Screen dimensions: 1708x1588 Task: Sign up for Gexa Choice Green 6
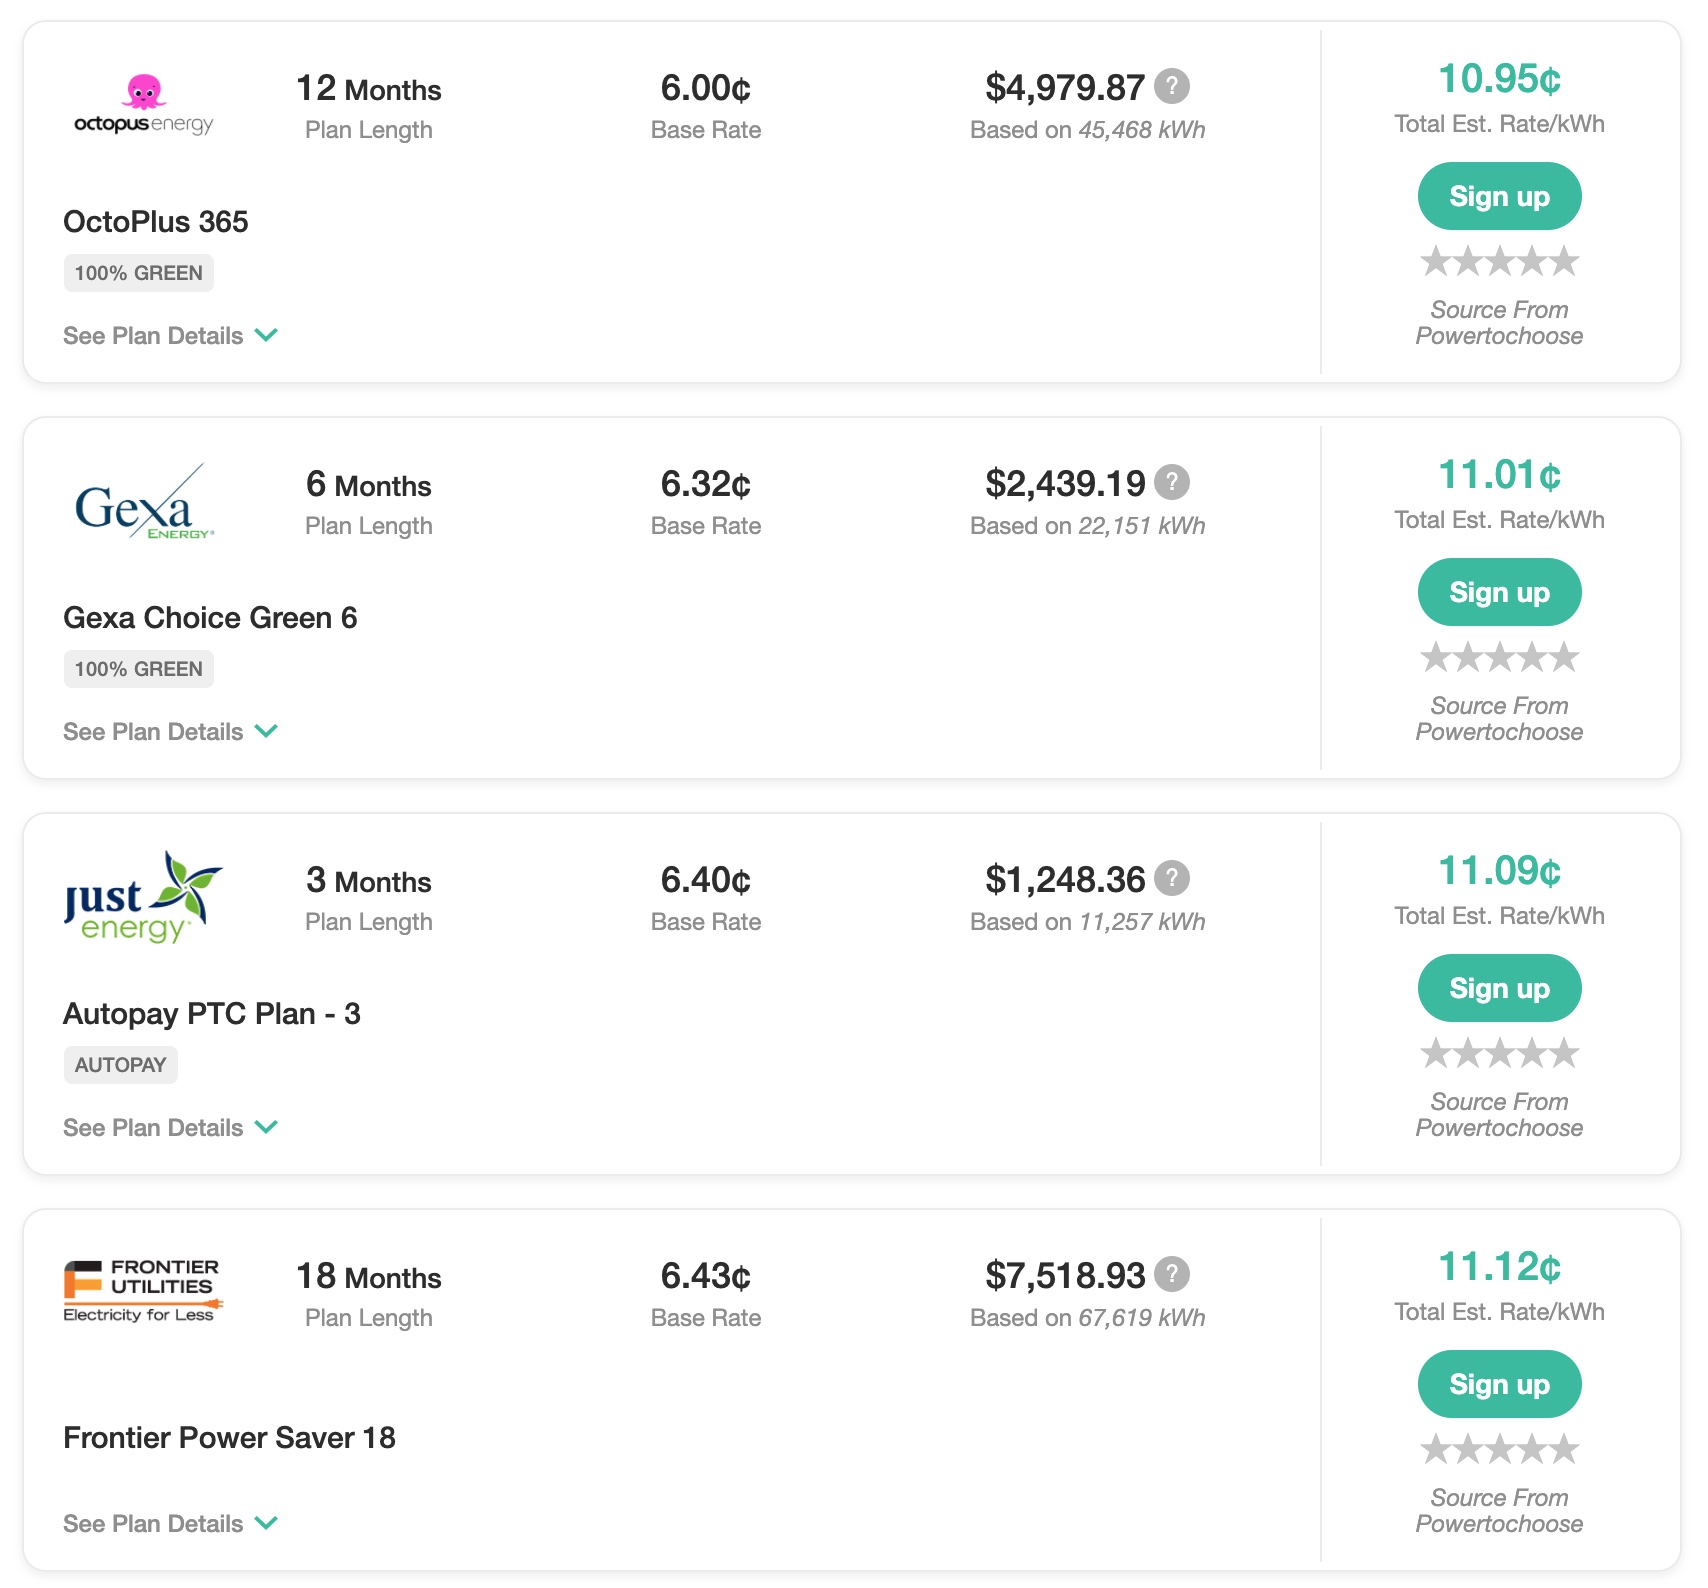(1498, 593)
